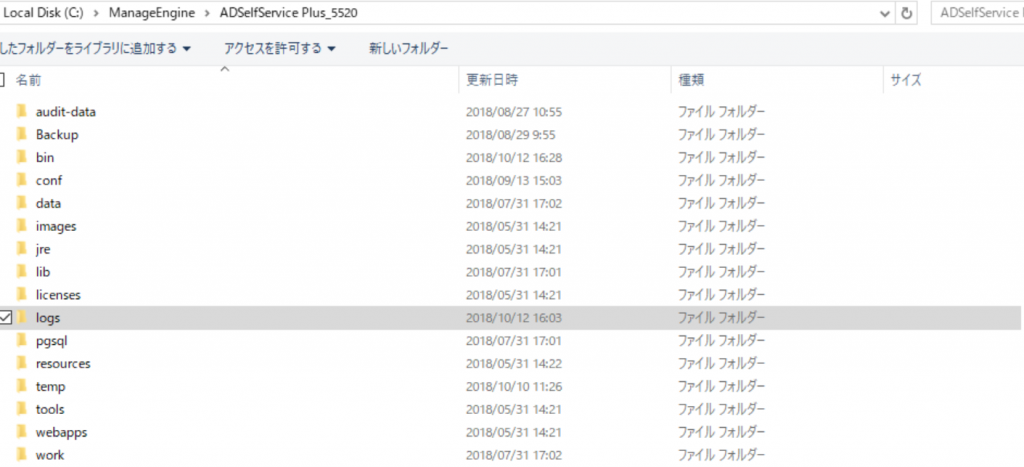Image resolution: width=1024 pixels, height=467 pixels.
Task: Click 新しいフォルダー to create a folder
Action: pyautogui.click(x=409, y=48)
